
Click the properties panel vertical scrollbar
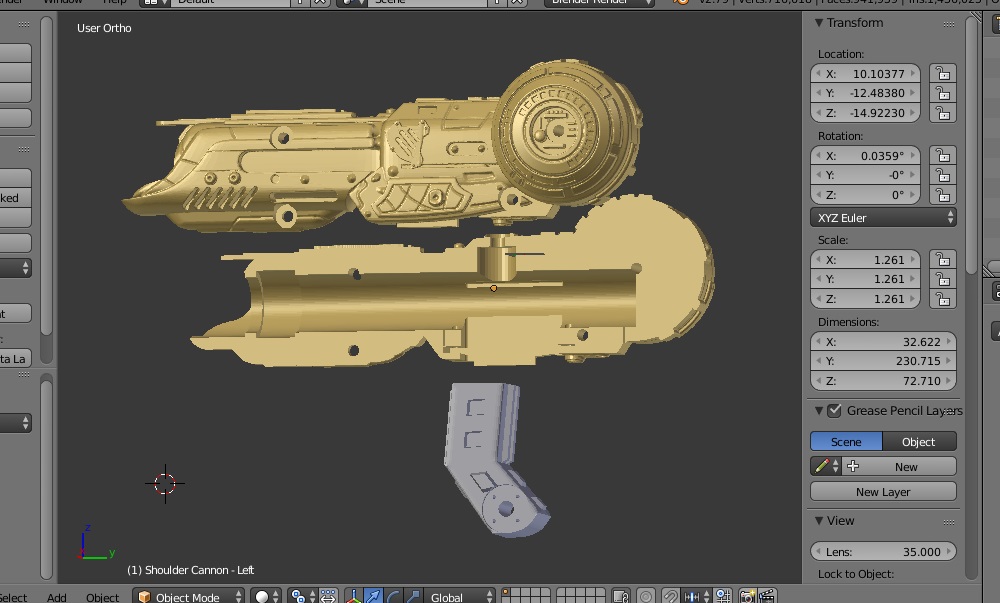click(x=972, y=147)
